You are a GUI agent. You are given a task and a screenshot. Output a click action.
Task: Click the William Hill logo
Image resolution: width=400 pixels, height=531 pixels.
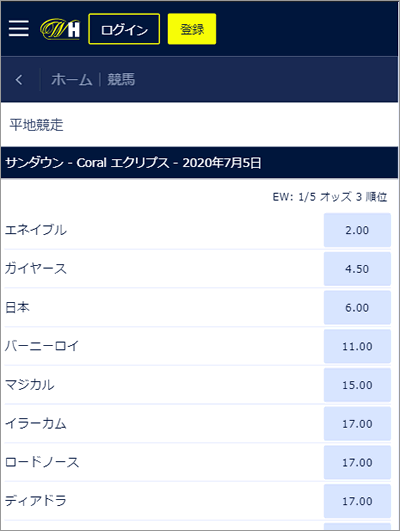[60, 29]
